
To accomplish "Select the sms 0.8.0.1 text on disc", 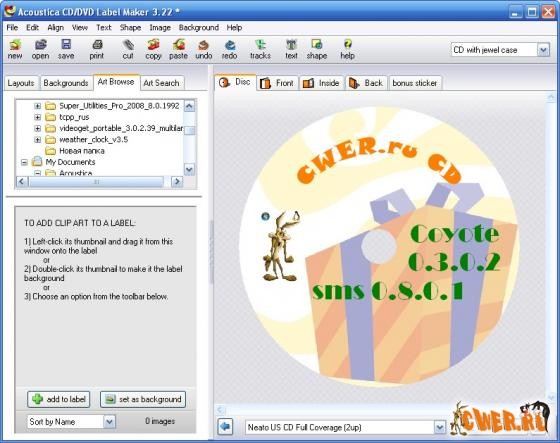I will tap(388, 291).
